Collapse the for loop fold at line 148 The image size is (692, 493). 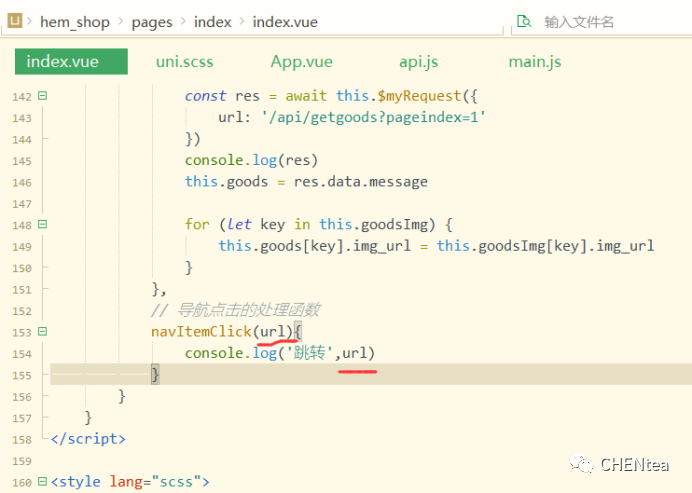point(42,225)
